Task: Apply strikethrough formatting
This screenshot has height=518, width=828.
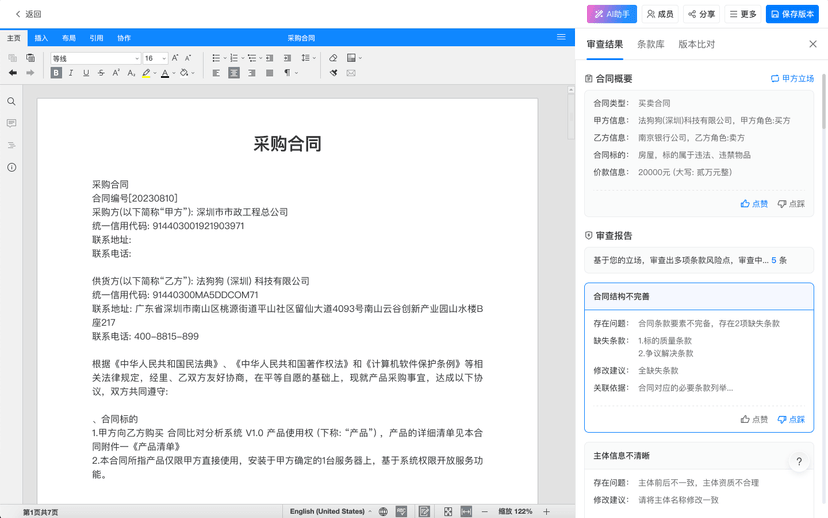Action: pyautogui.click(x=101, y=73)
